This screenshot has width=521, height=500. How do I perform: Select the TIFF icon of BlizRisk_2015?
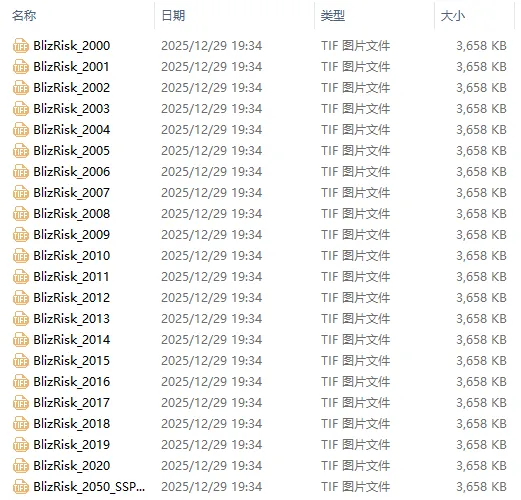point(21,361)
